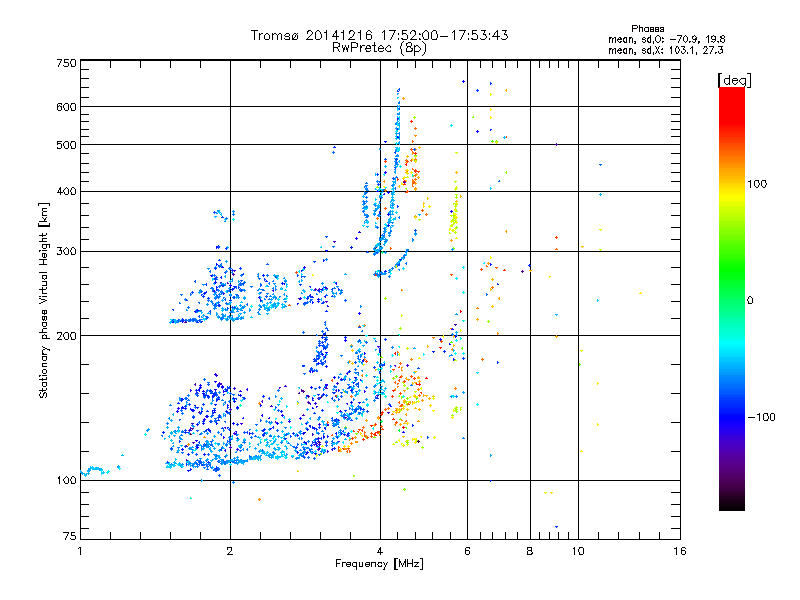Click the colorbar tick label "100"

click(x=757, y=184)
